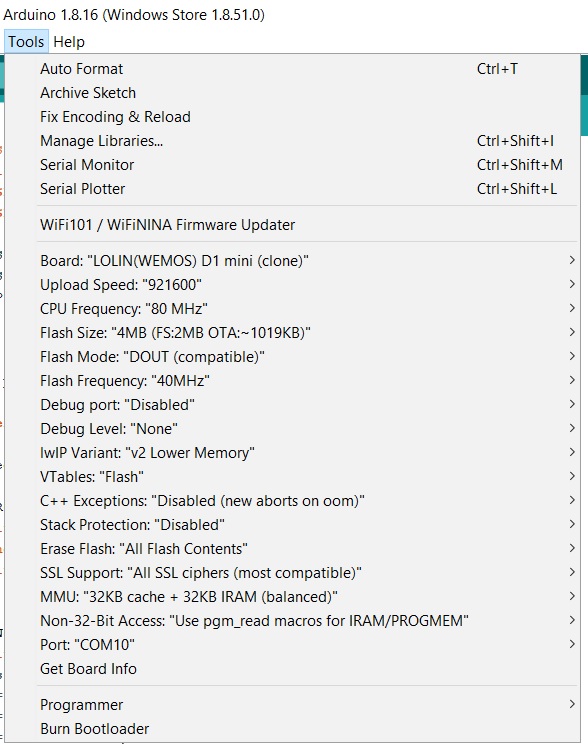This screenshot has width=588, height=750.
Task: Choose Archive Sketch
Action: click(x=292, y=93)
